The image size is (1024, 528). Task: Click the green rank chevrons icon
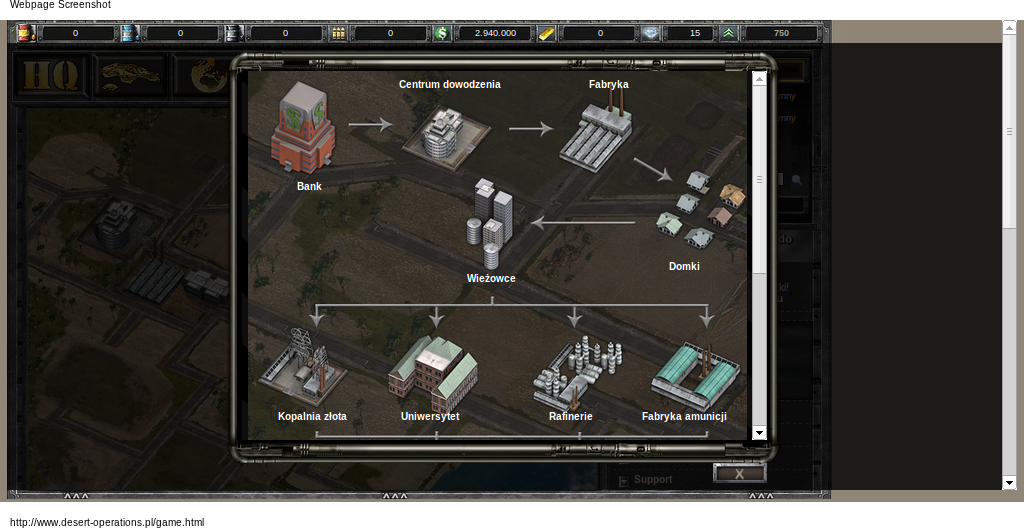coord(729,33)
